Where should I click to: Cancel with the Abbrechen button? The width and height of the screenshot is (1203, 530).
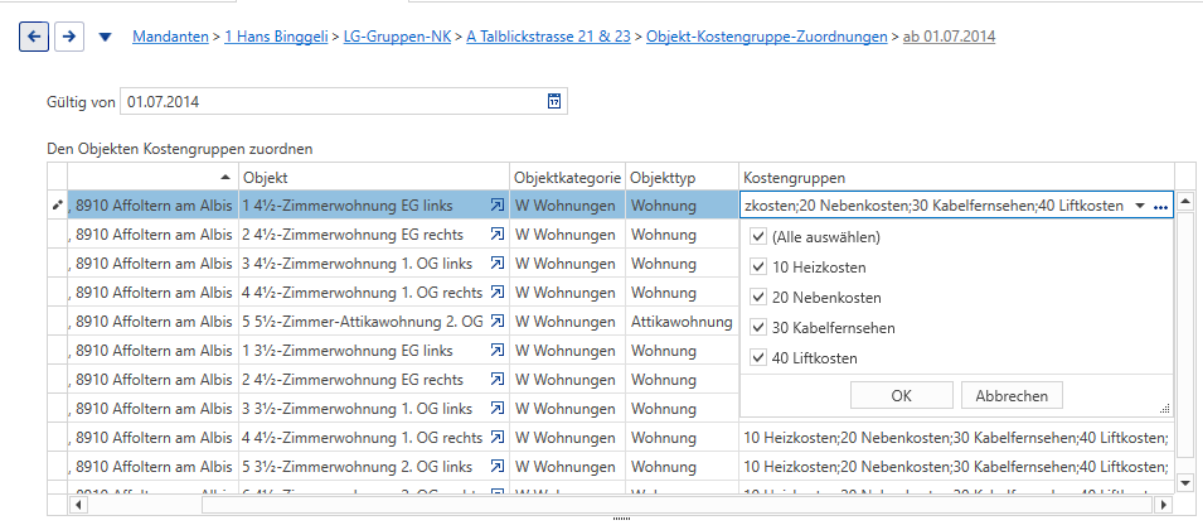(x=1012, y=396)
